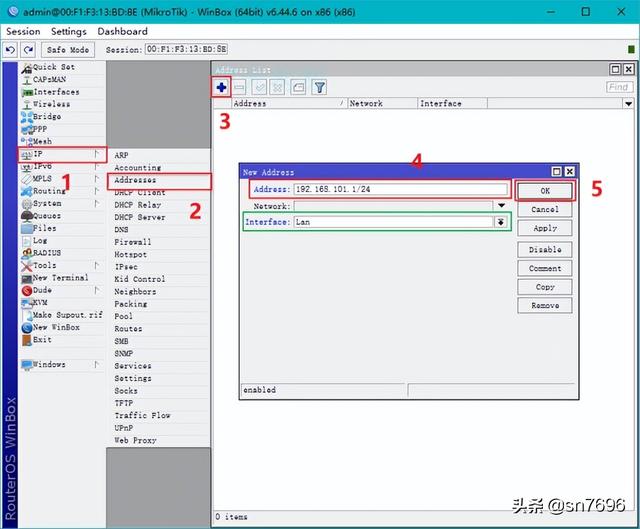Click OK in New Address dialog
Viewport: 640px width, 529px height.
pyautogui.click(x=545, y=191)
